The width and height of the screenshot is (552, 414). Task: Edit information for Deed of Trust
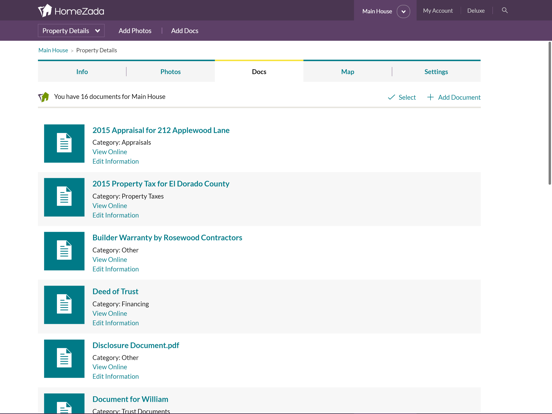pos(115,323)
